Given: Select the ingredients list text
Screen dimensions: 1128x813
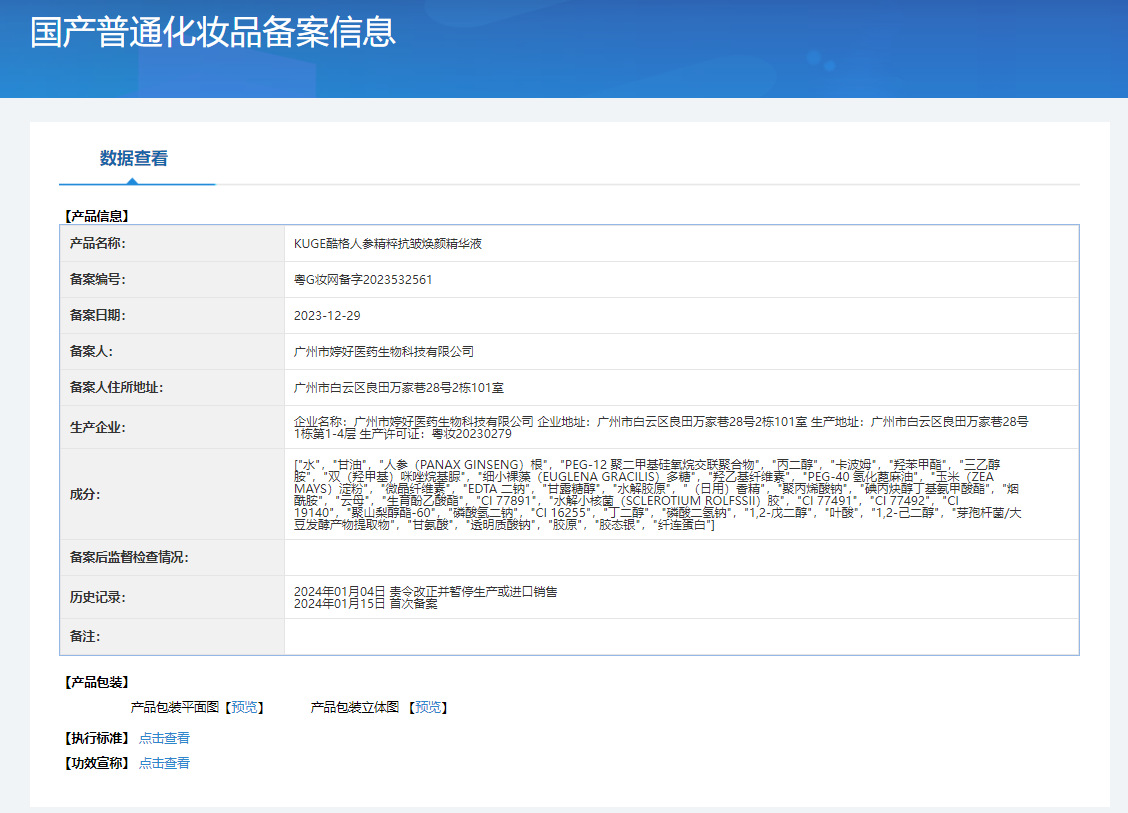Looking at the screenshot, I should [x=658, y=494].
